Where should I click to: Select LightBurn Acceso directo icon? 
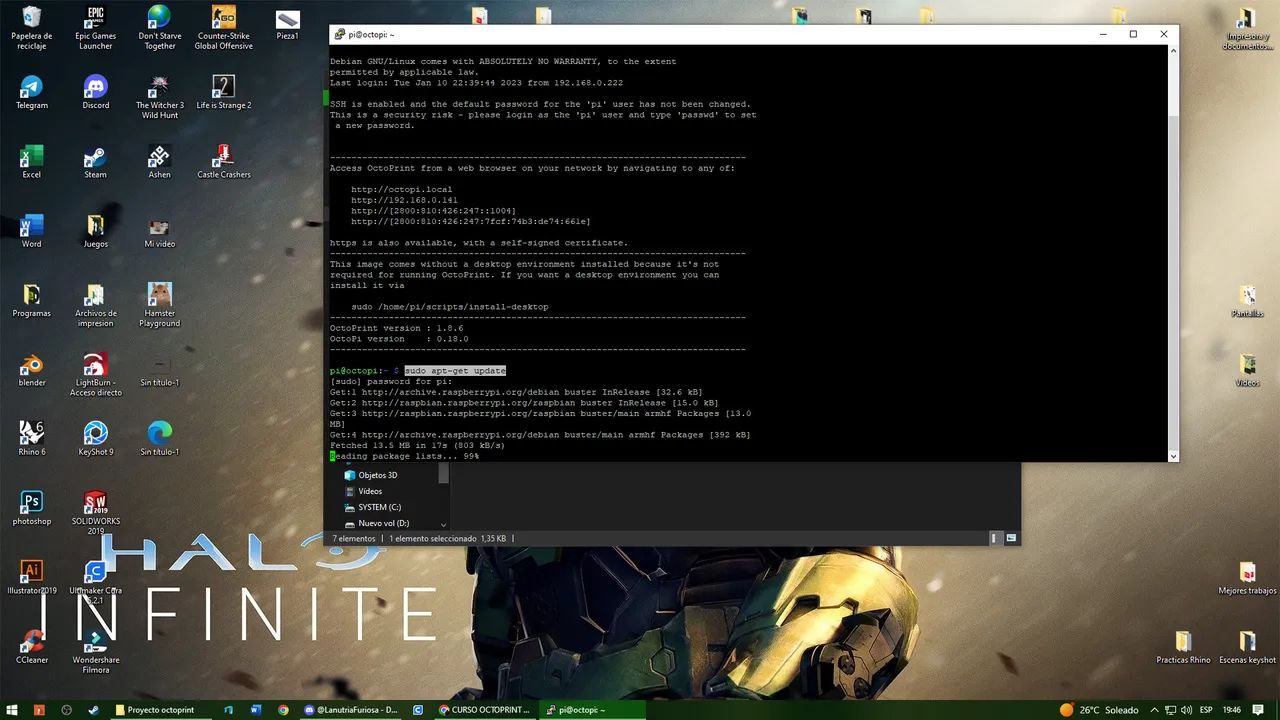pyautogui.click(x=95, y=375)
